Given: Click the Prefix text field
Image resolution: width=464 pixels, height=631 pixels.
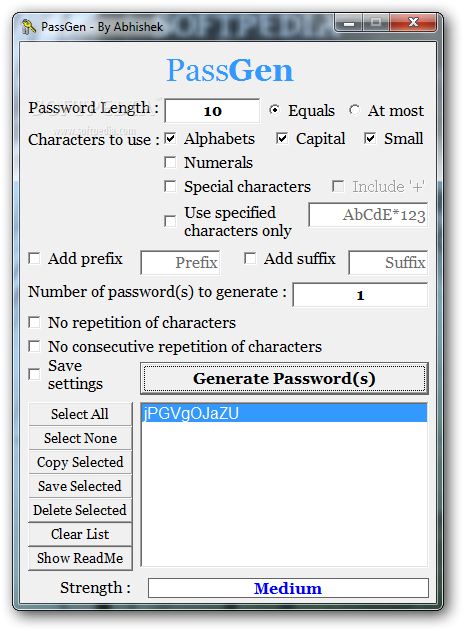Looking at the screenshot, I should pyautogui.click(x=180, y=263).
